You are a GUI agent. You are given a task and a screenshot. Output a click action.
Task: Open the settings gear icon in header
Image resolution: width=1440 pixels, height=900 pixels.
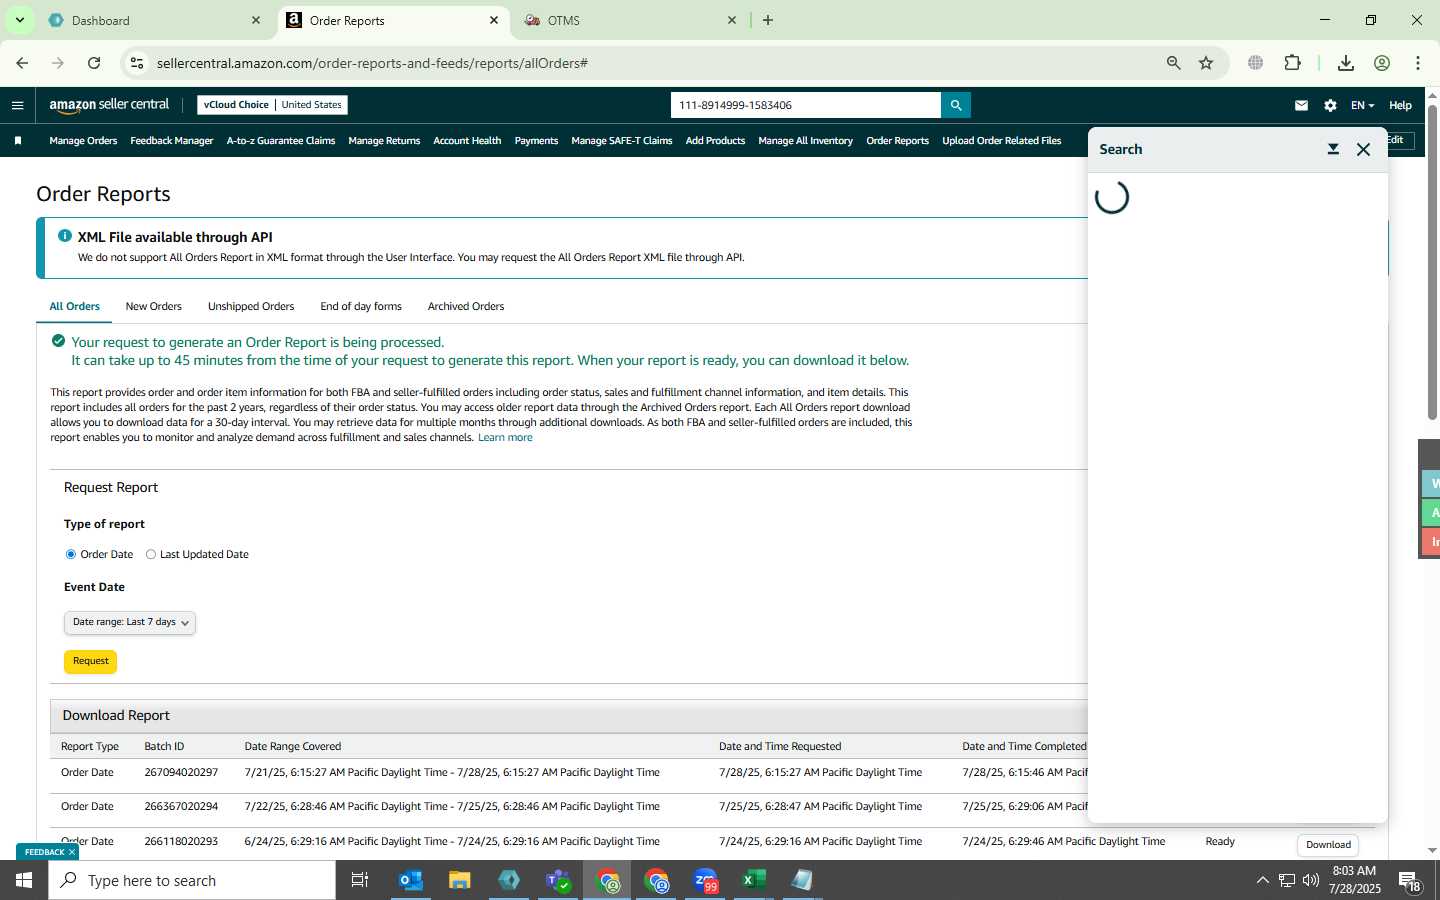[1330, 105]
